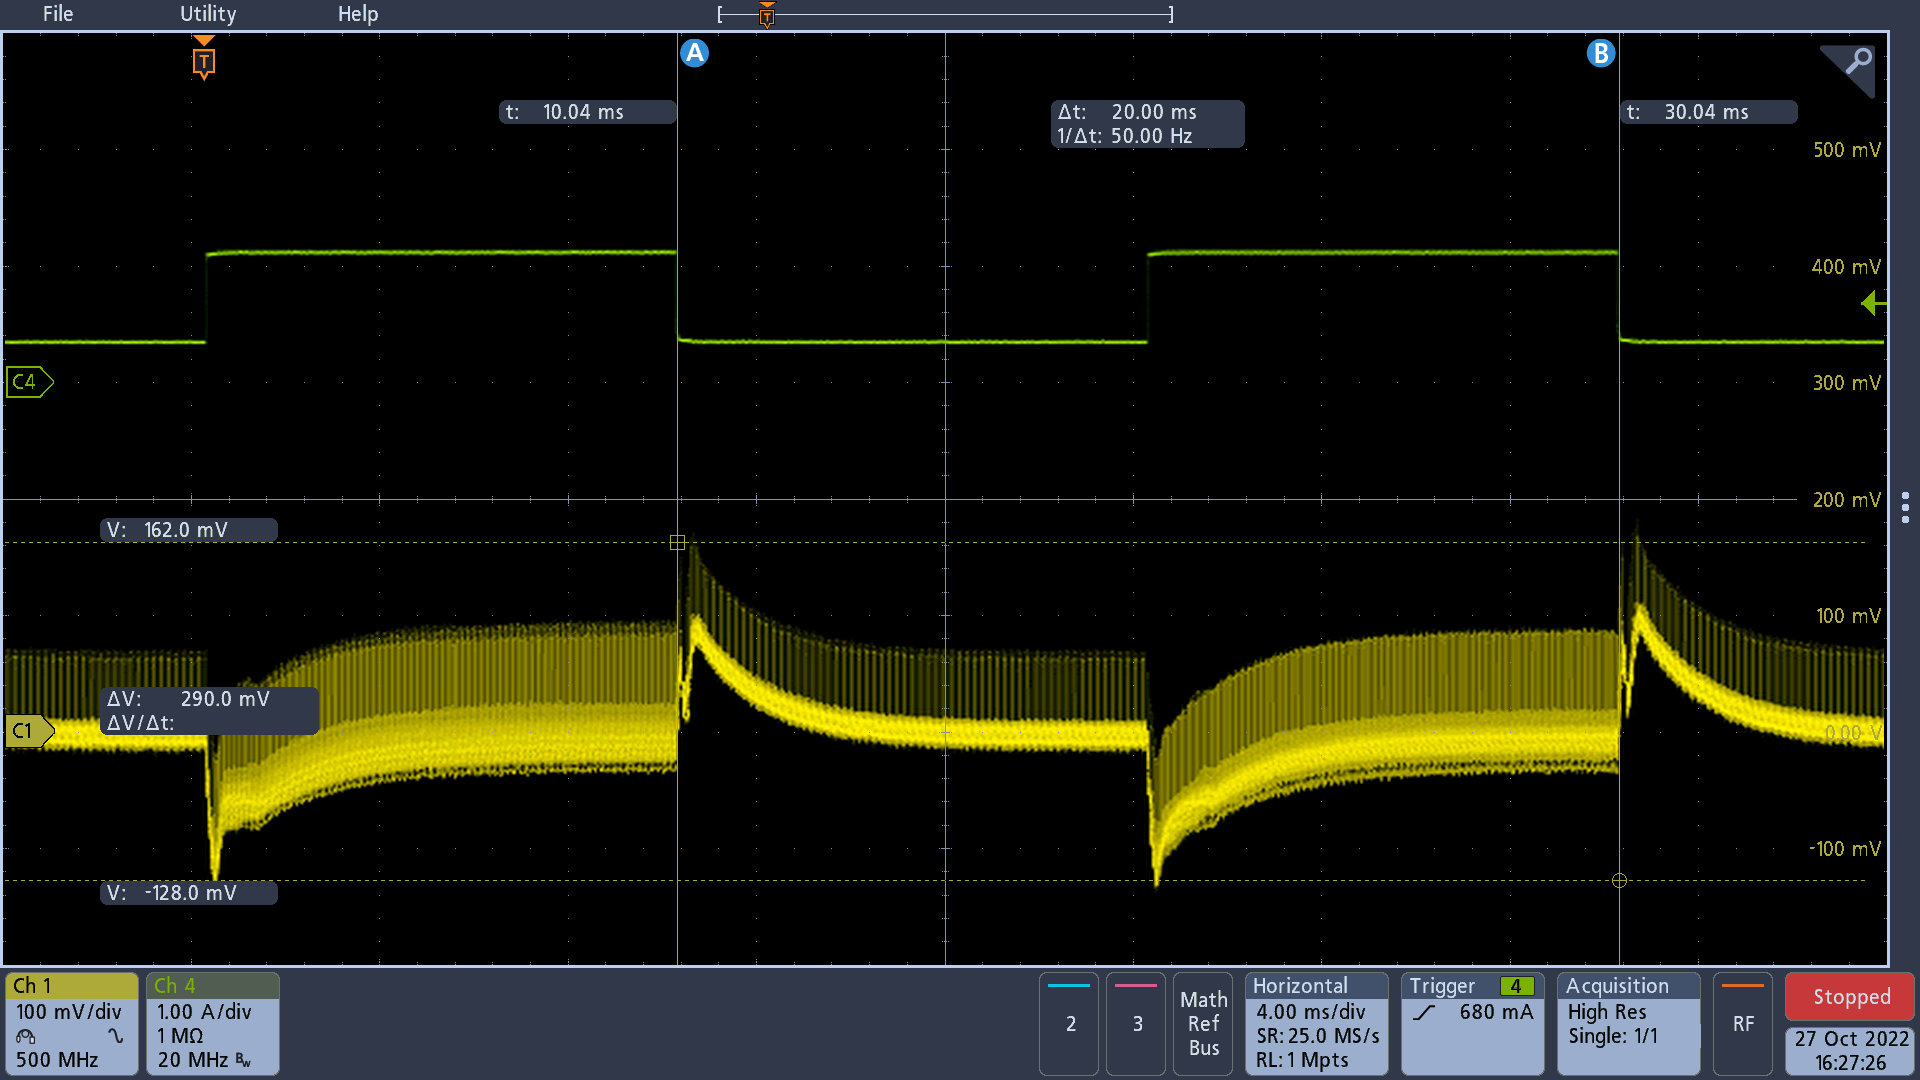Open the File menu
The height and width of the screenshot is (1080, 1920).
pyautogui.click(x=58, y=14)
